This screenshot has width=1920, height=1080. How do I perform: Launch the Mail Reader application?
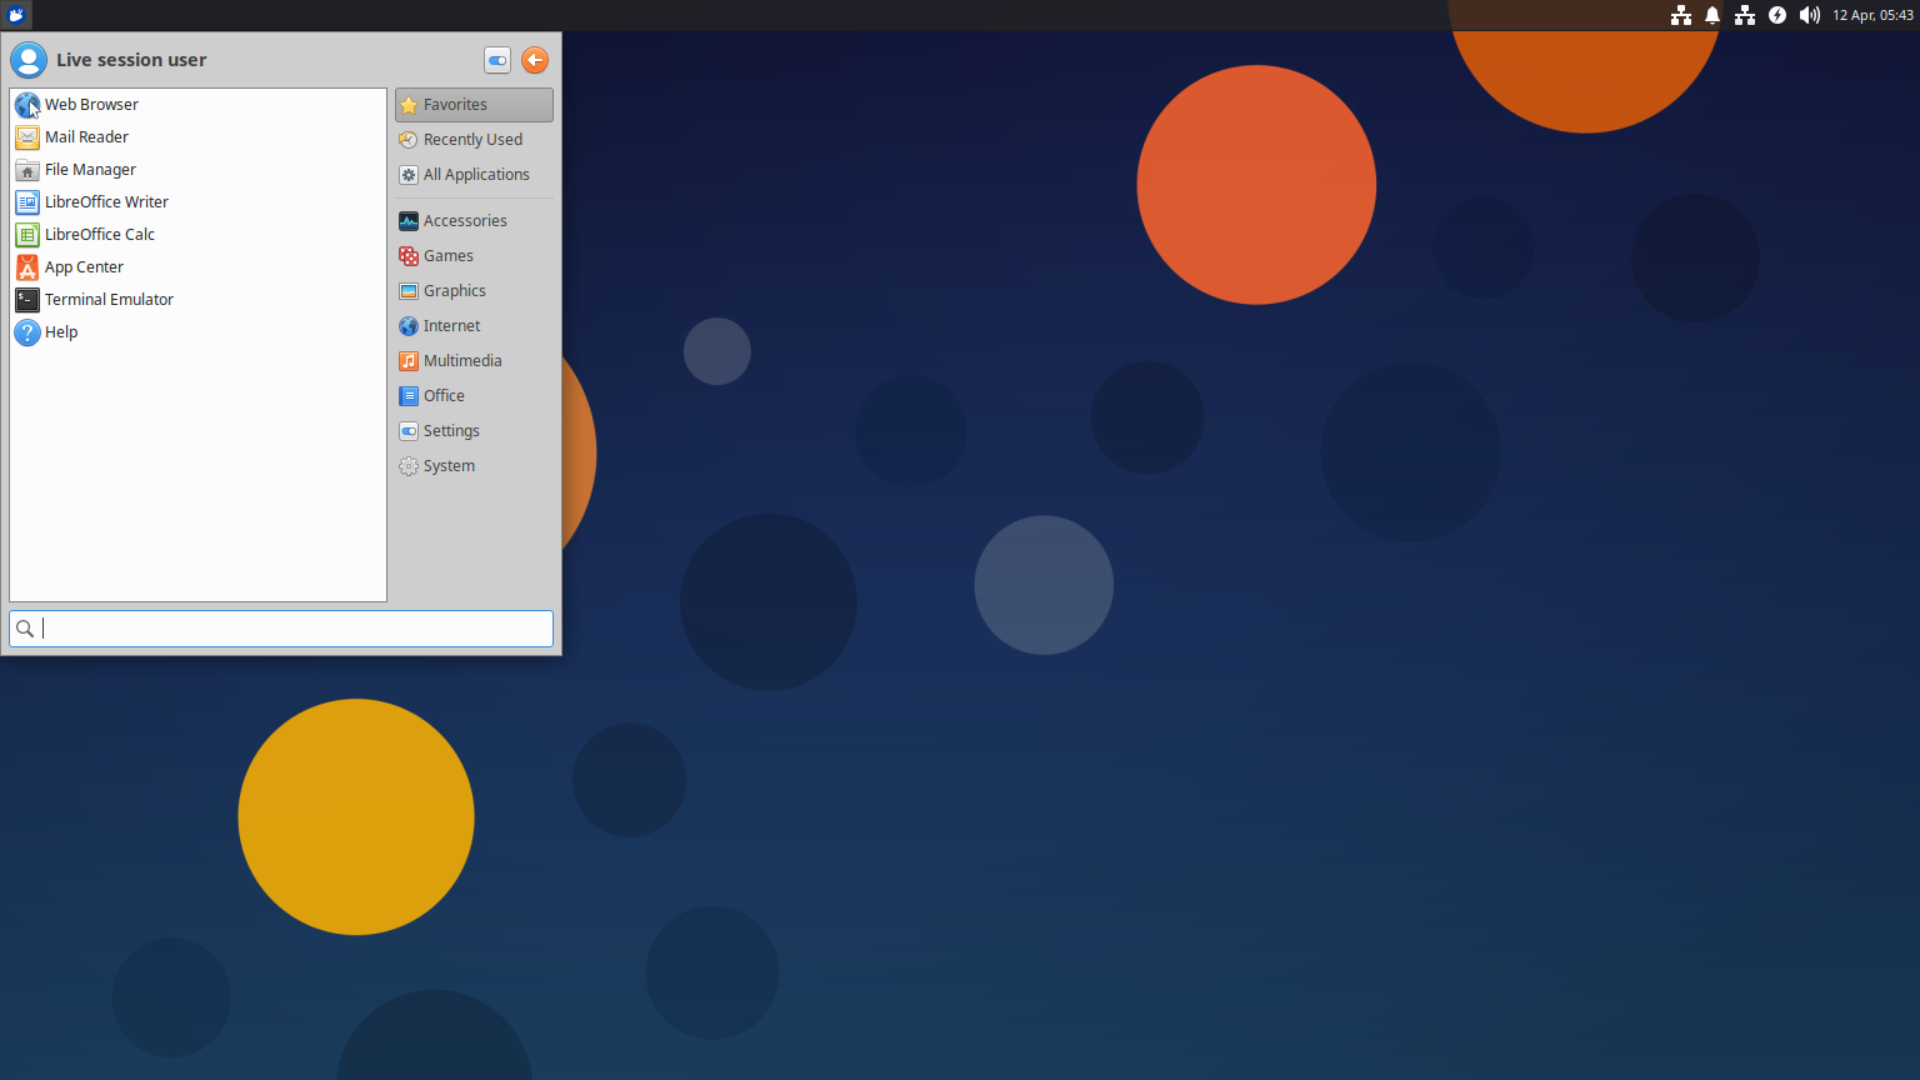(x=86, y=137)
